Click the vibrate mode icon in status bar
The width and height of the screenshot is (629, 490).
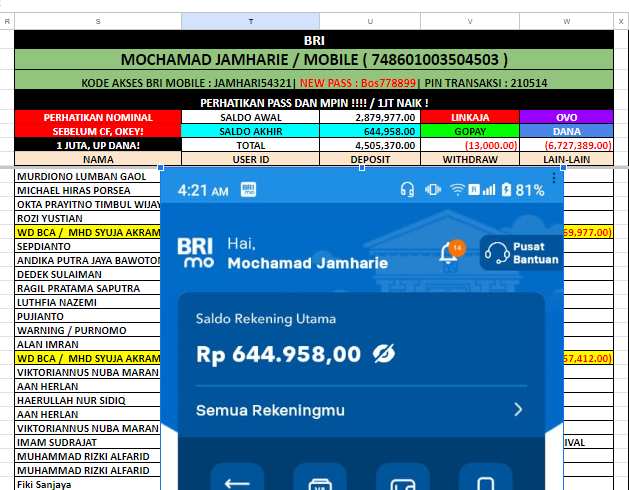(433, 189)
